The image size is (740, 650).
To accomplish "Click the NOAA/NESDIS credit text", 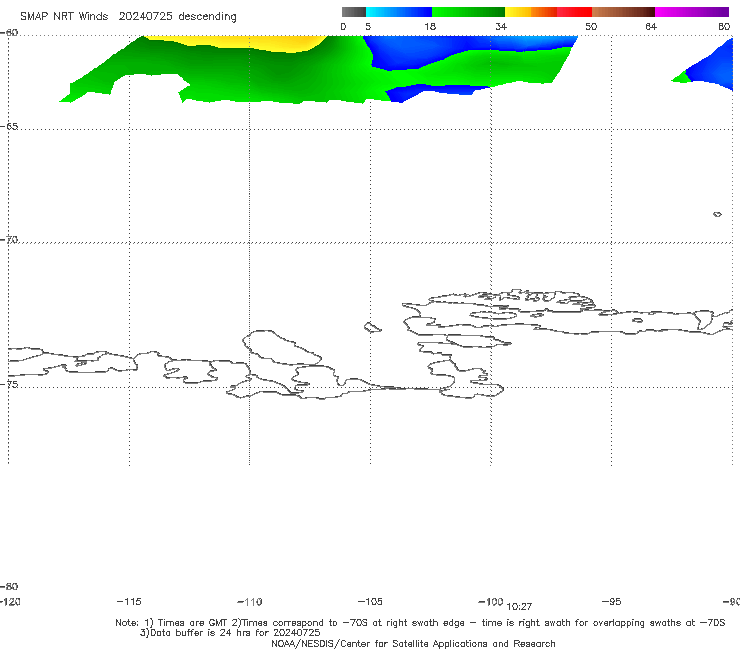I will (x=413, y=643).
